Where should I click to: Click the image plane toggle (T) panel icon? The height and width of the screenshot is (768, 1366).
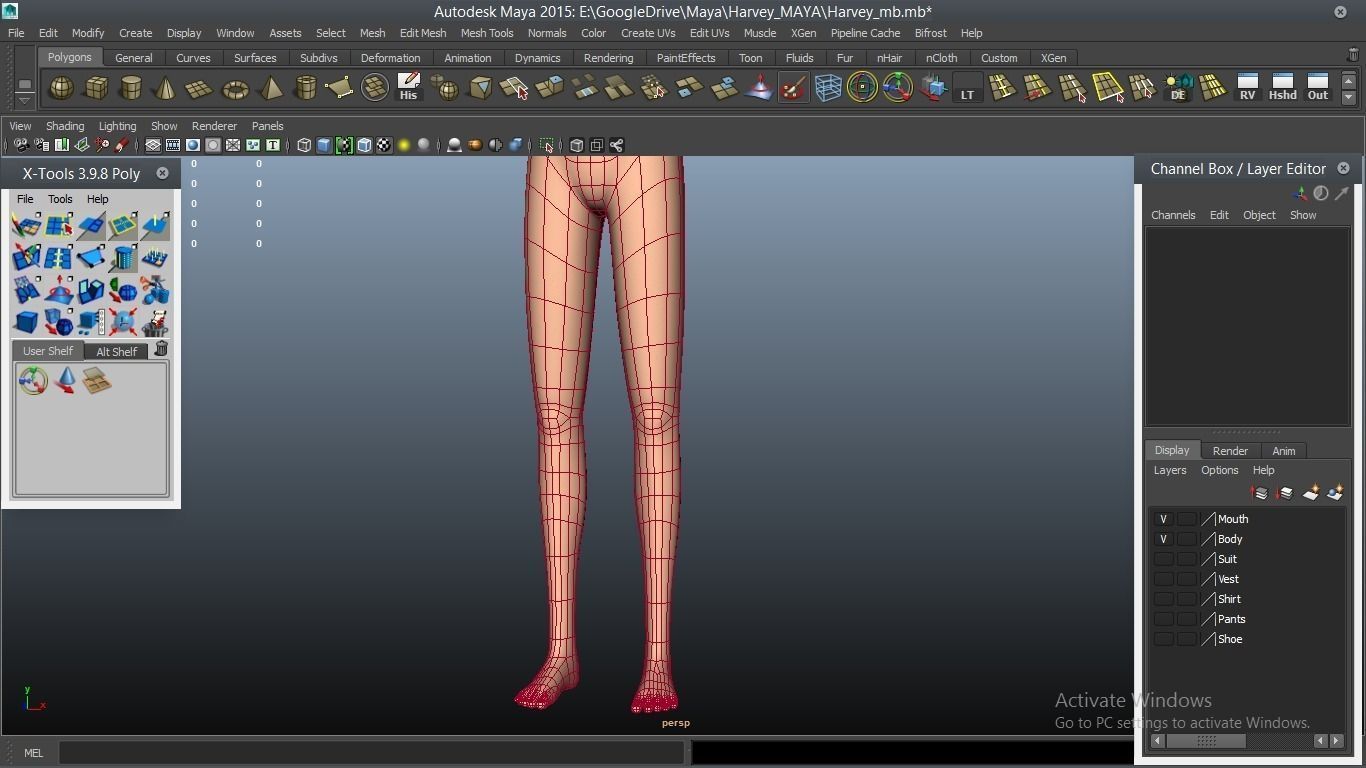click(272, 145)
